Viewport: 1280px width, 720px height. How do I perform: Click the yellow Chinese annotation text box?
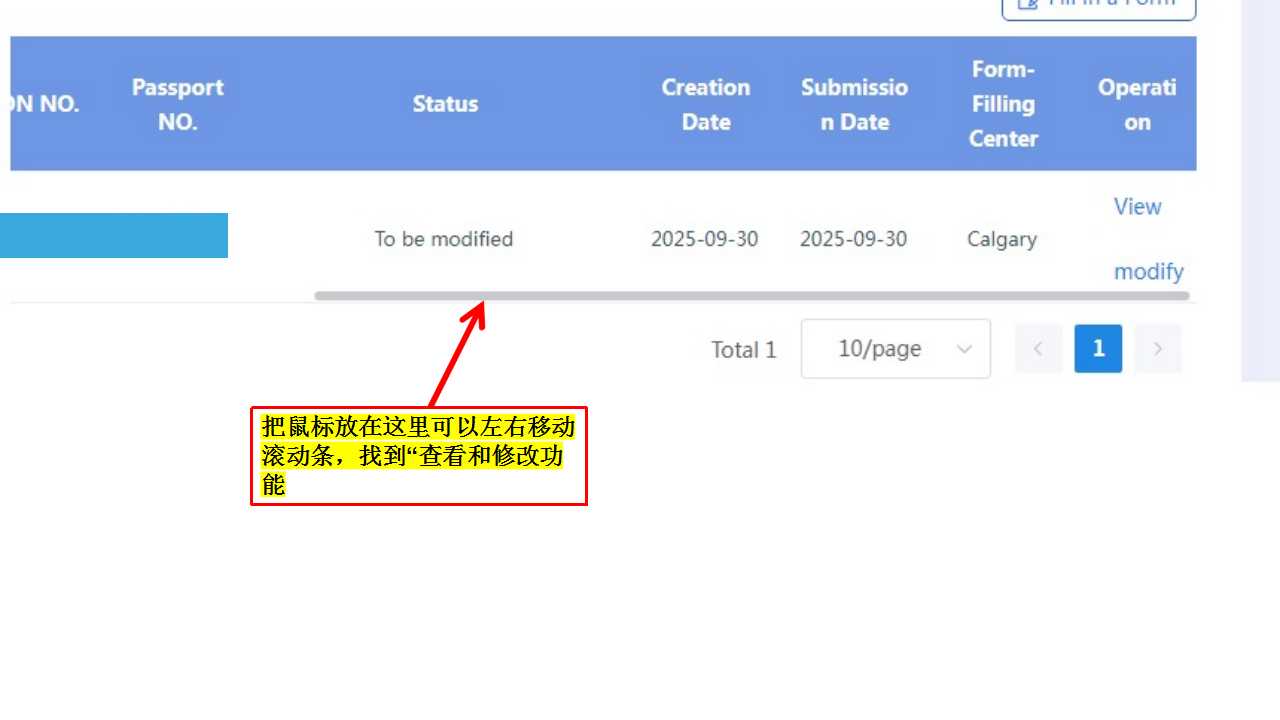pyautogui.click(x=418, y=455)
